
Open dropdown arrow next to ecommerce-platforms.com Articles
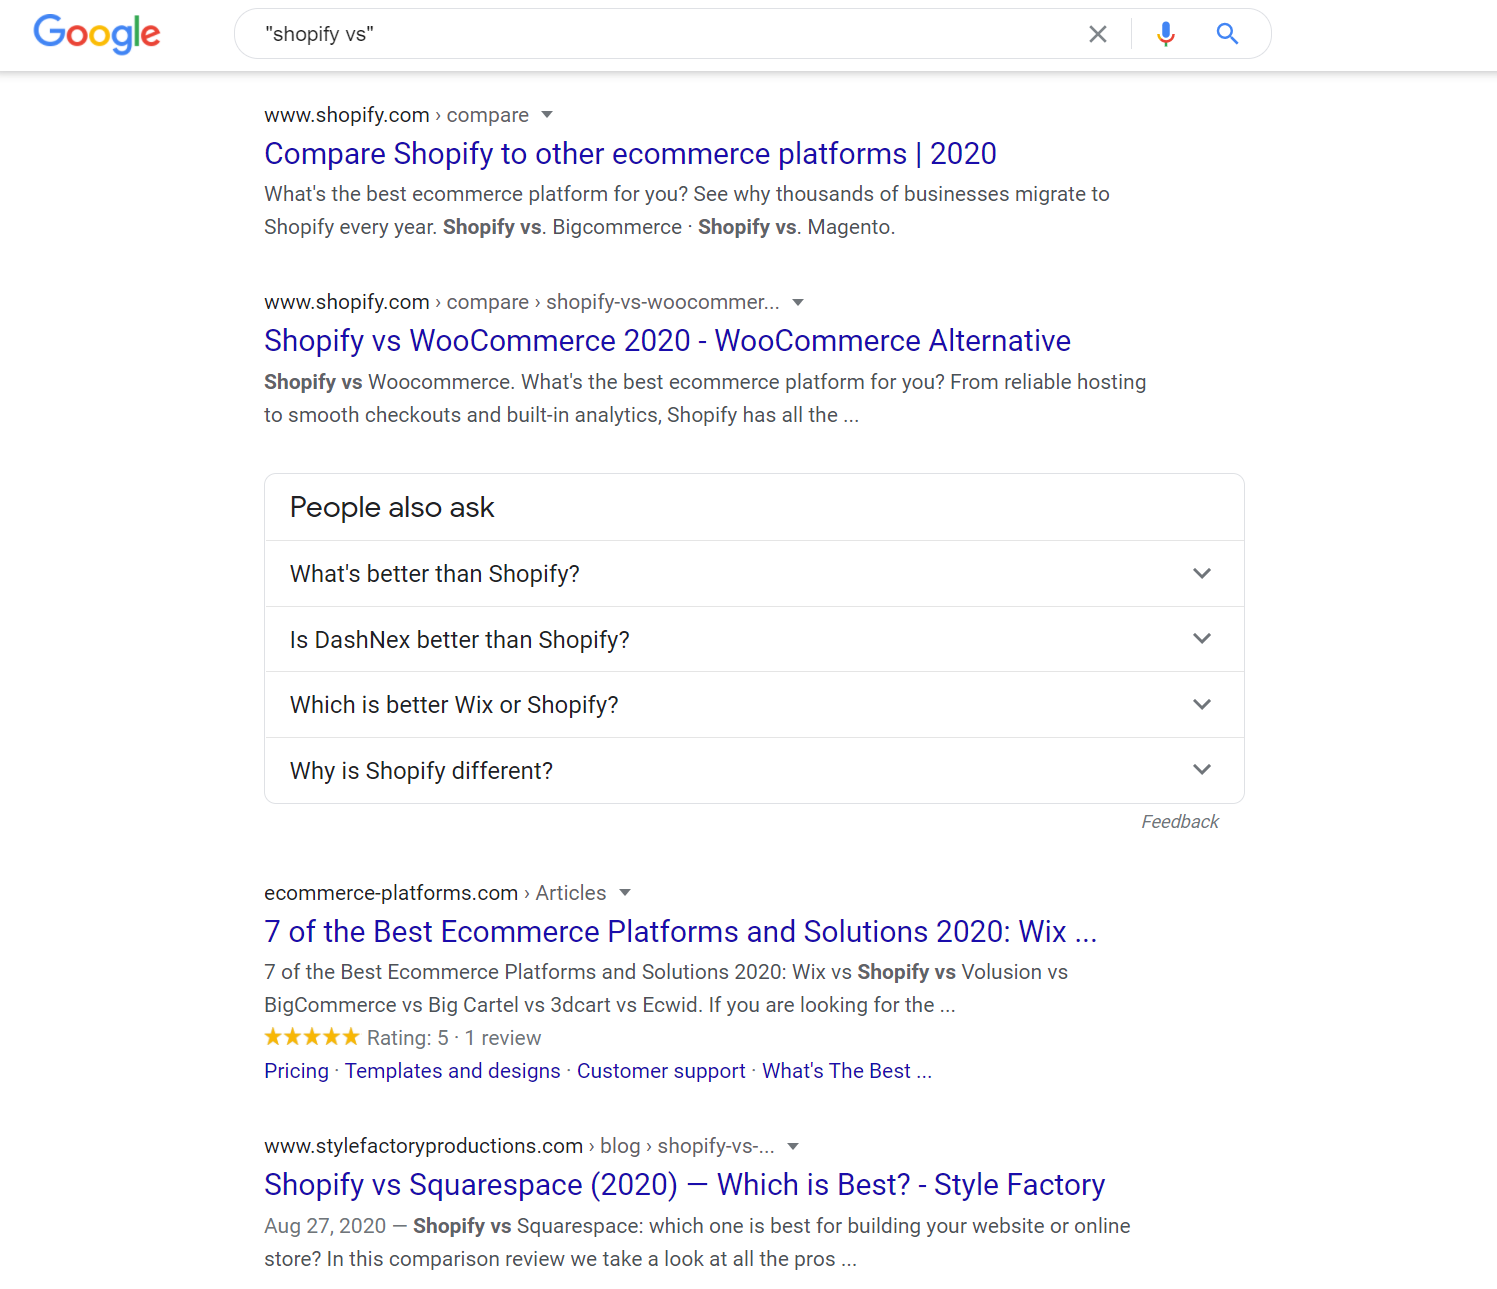pyautogui.click(x=625, y=892)
